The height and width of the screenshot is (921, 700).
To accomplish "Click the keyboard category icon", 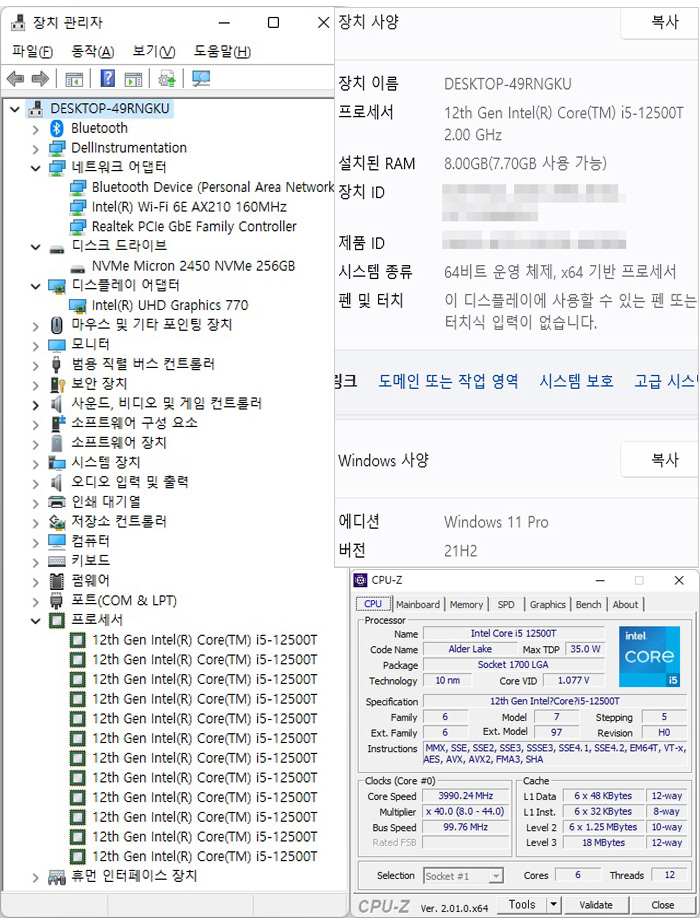I will pos(57,561).
